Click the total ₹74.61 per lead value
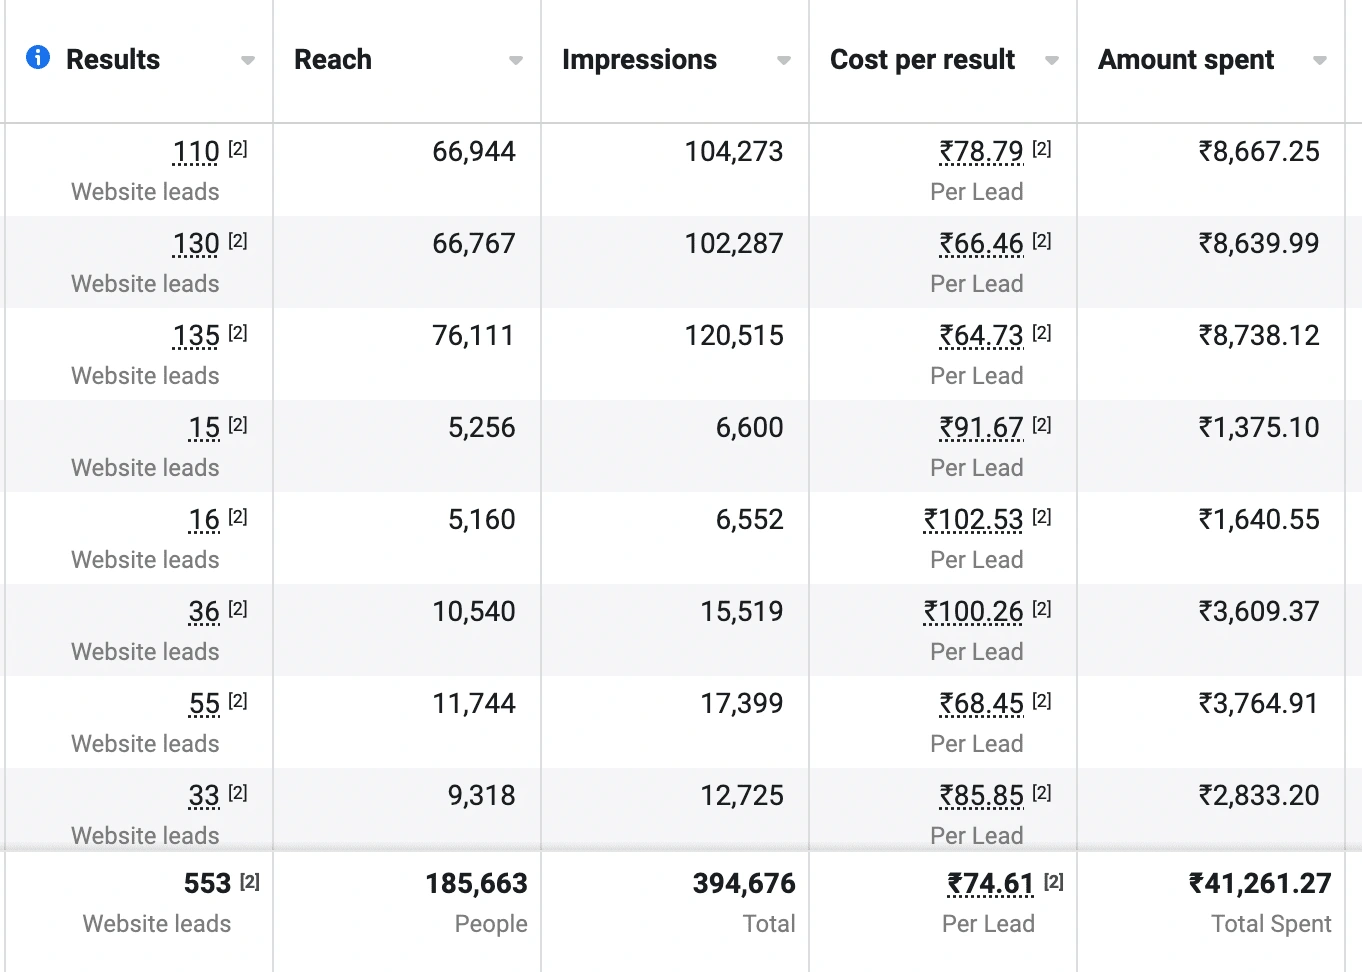Image resolution: width=1362 pixels, height=972 pixels. tap(990, 884)
